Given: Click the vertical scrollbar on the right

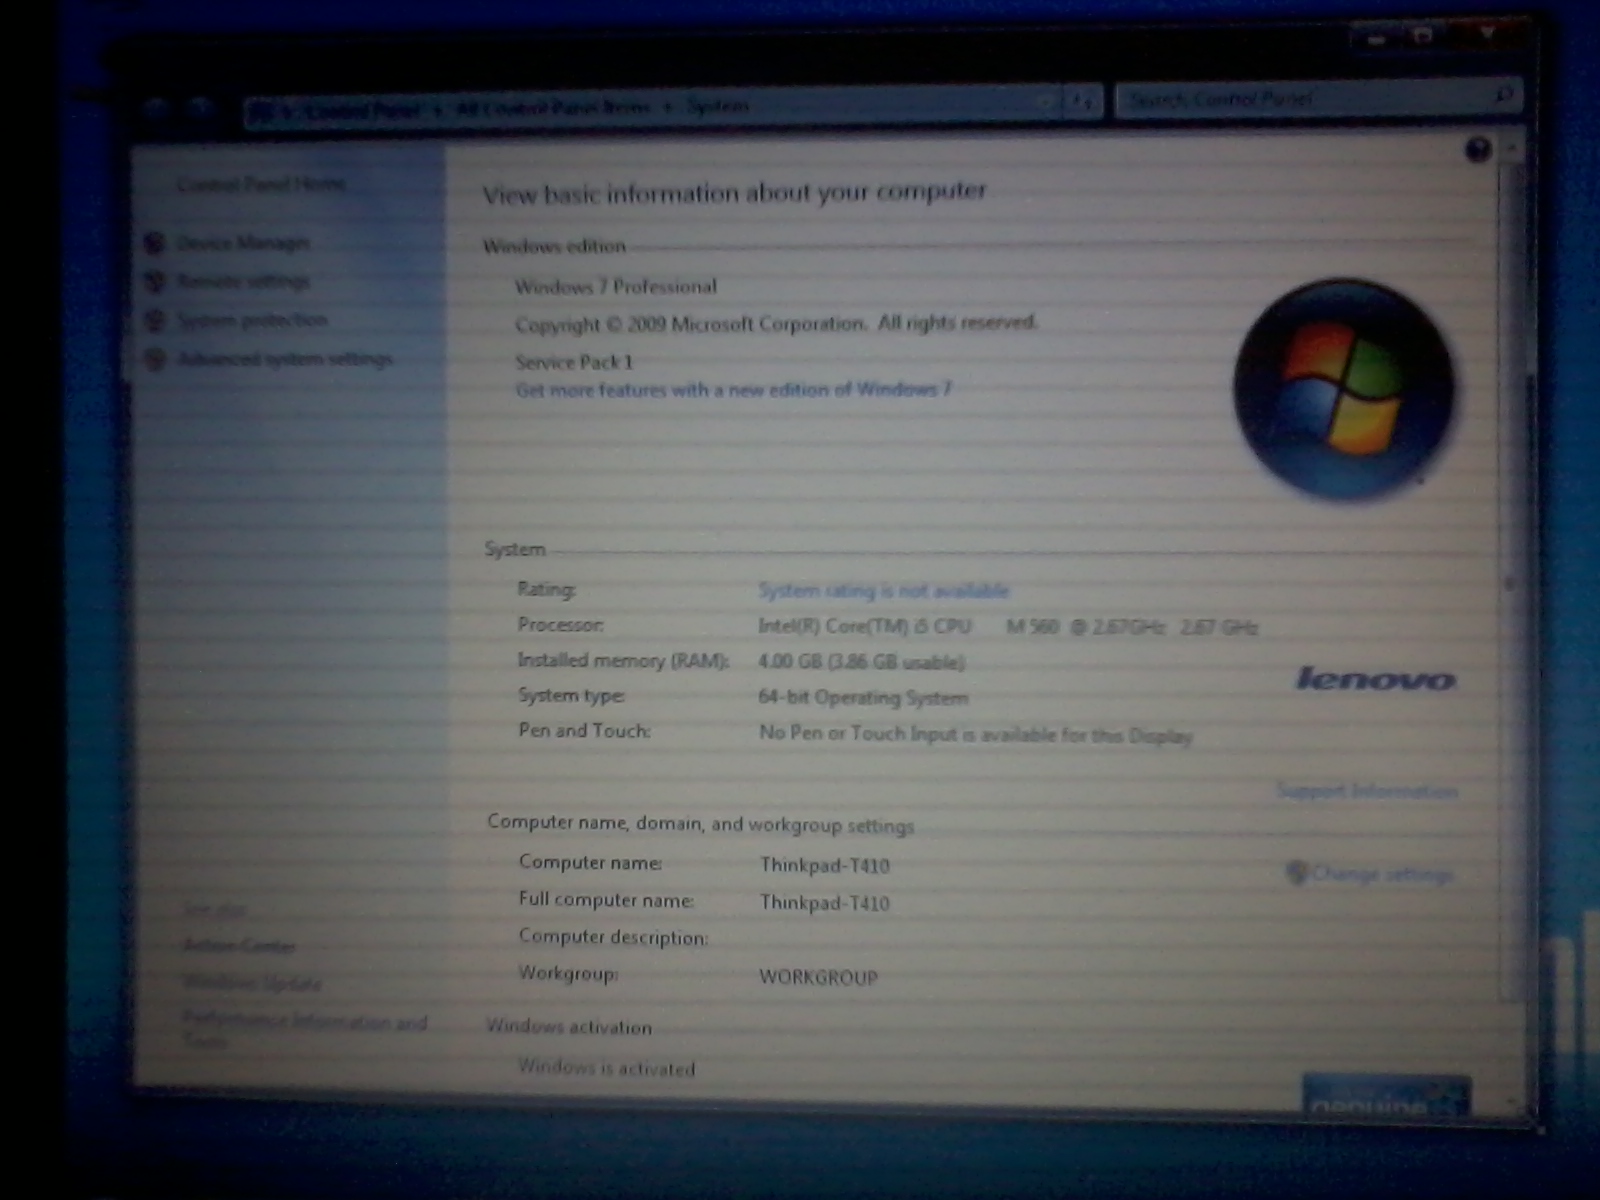Looking at the screenshot, I should [x=1511, y=580].
